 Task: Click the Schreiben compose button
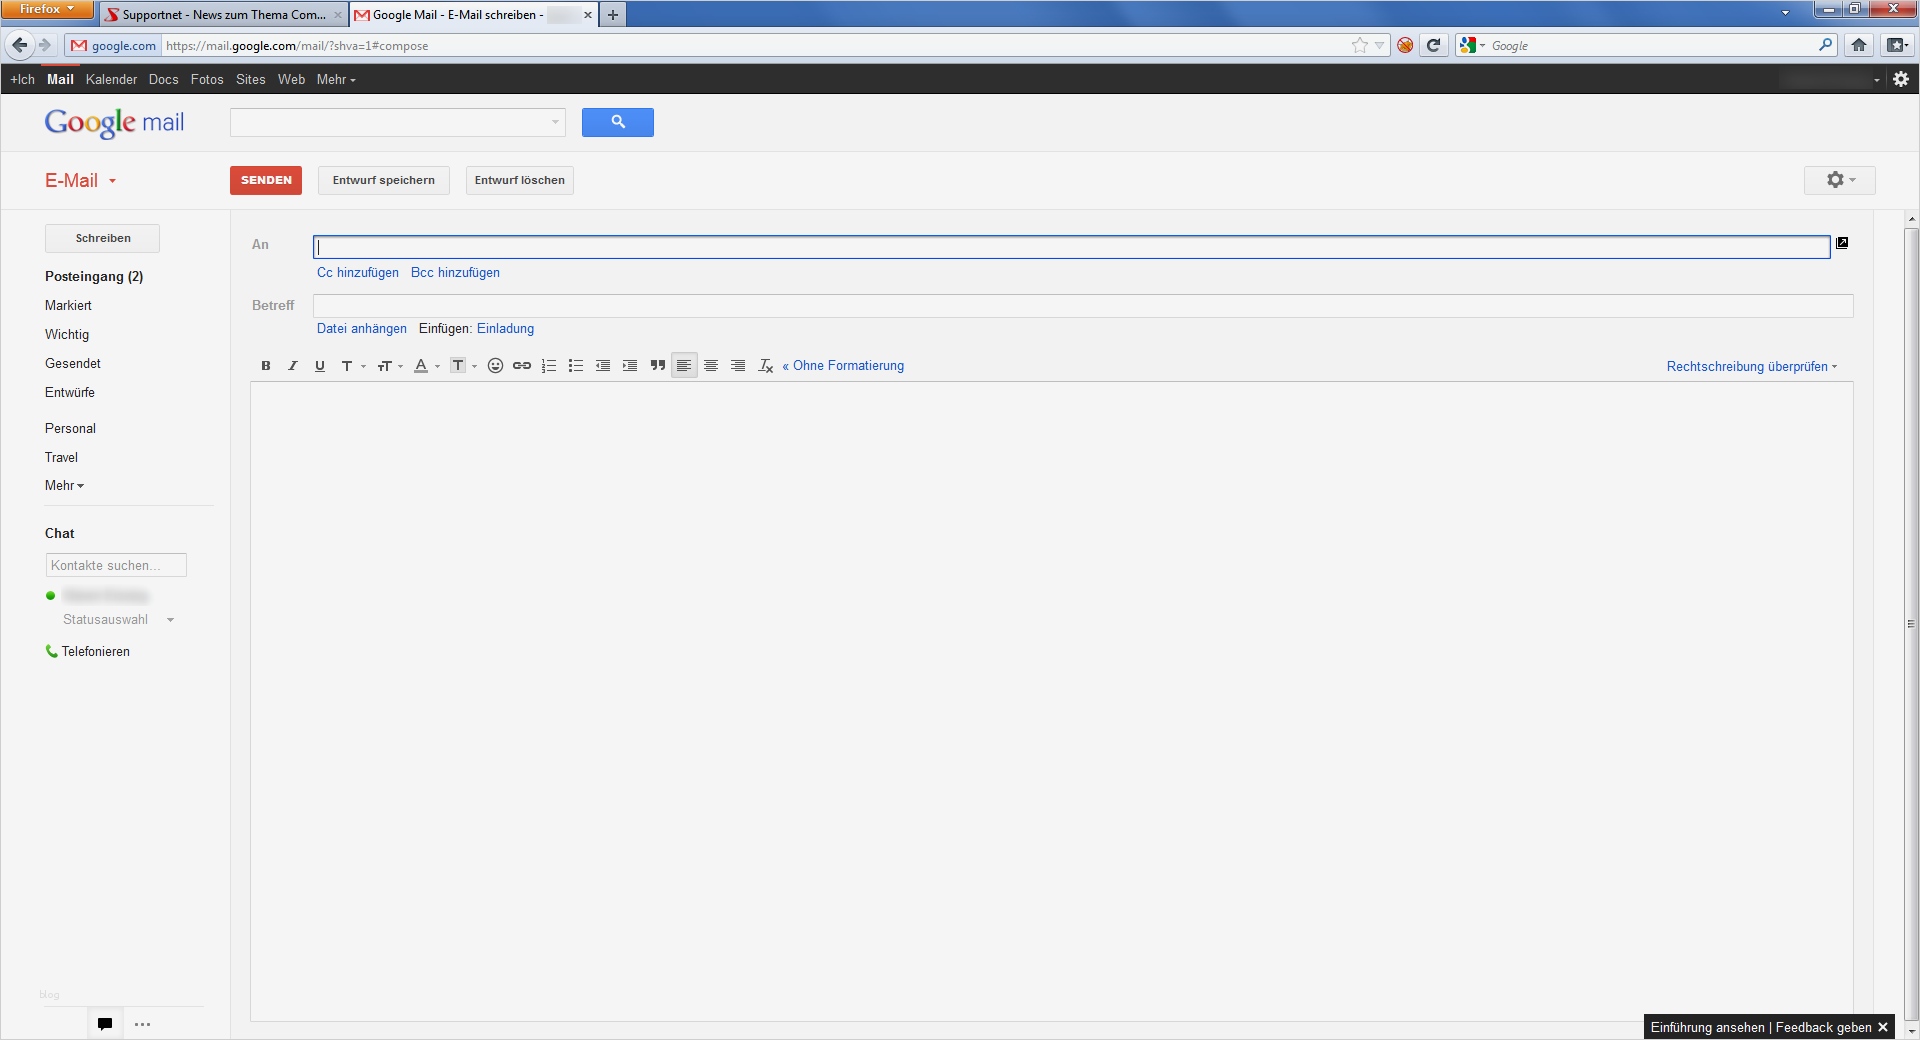(103, 238)
